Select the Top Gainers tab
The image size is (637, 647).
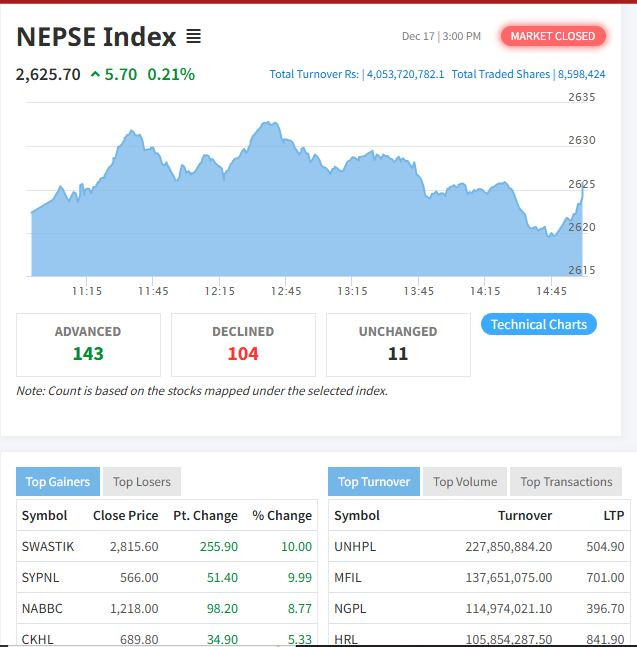point(57,481)
